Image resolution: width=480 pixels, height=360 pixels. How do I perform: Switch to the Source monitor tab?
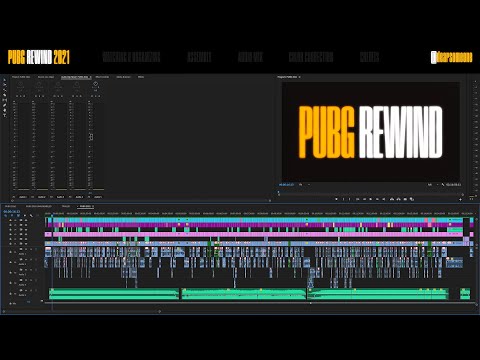point(46,77)
